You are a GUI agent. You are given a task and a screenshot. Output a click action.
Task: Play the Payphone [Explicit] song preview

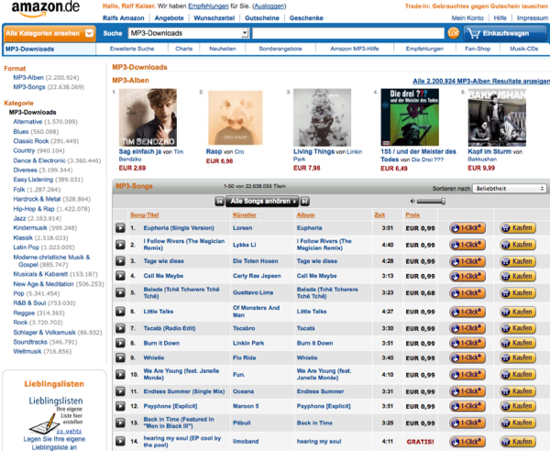click(x=120, y=406)
